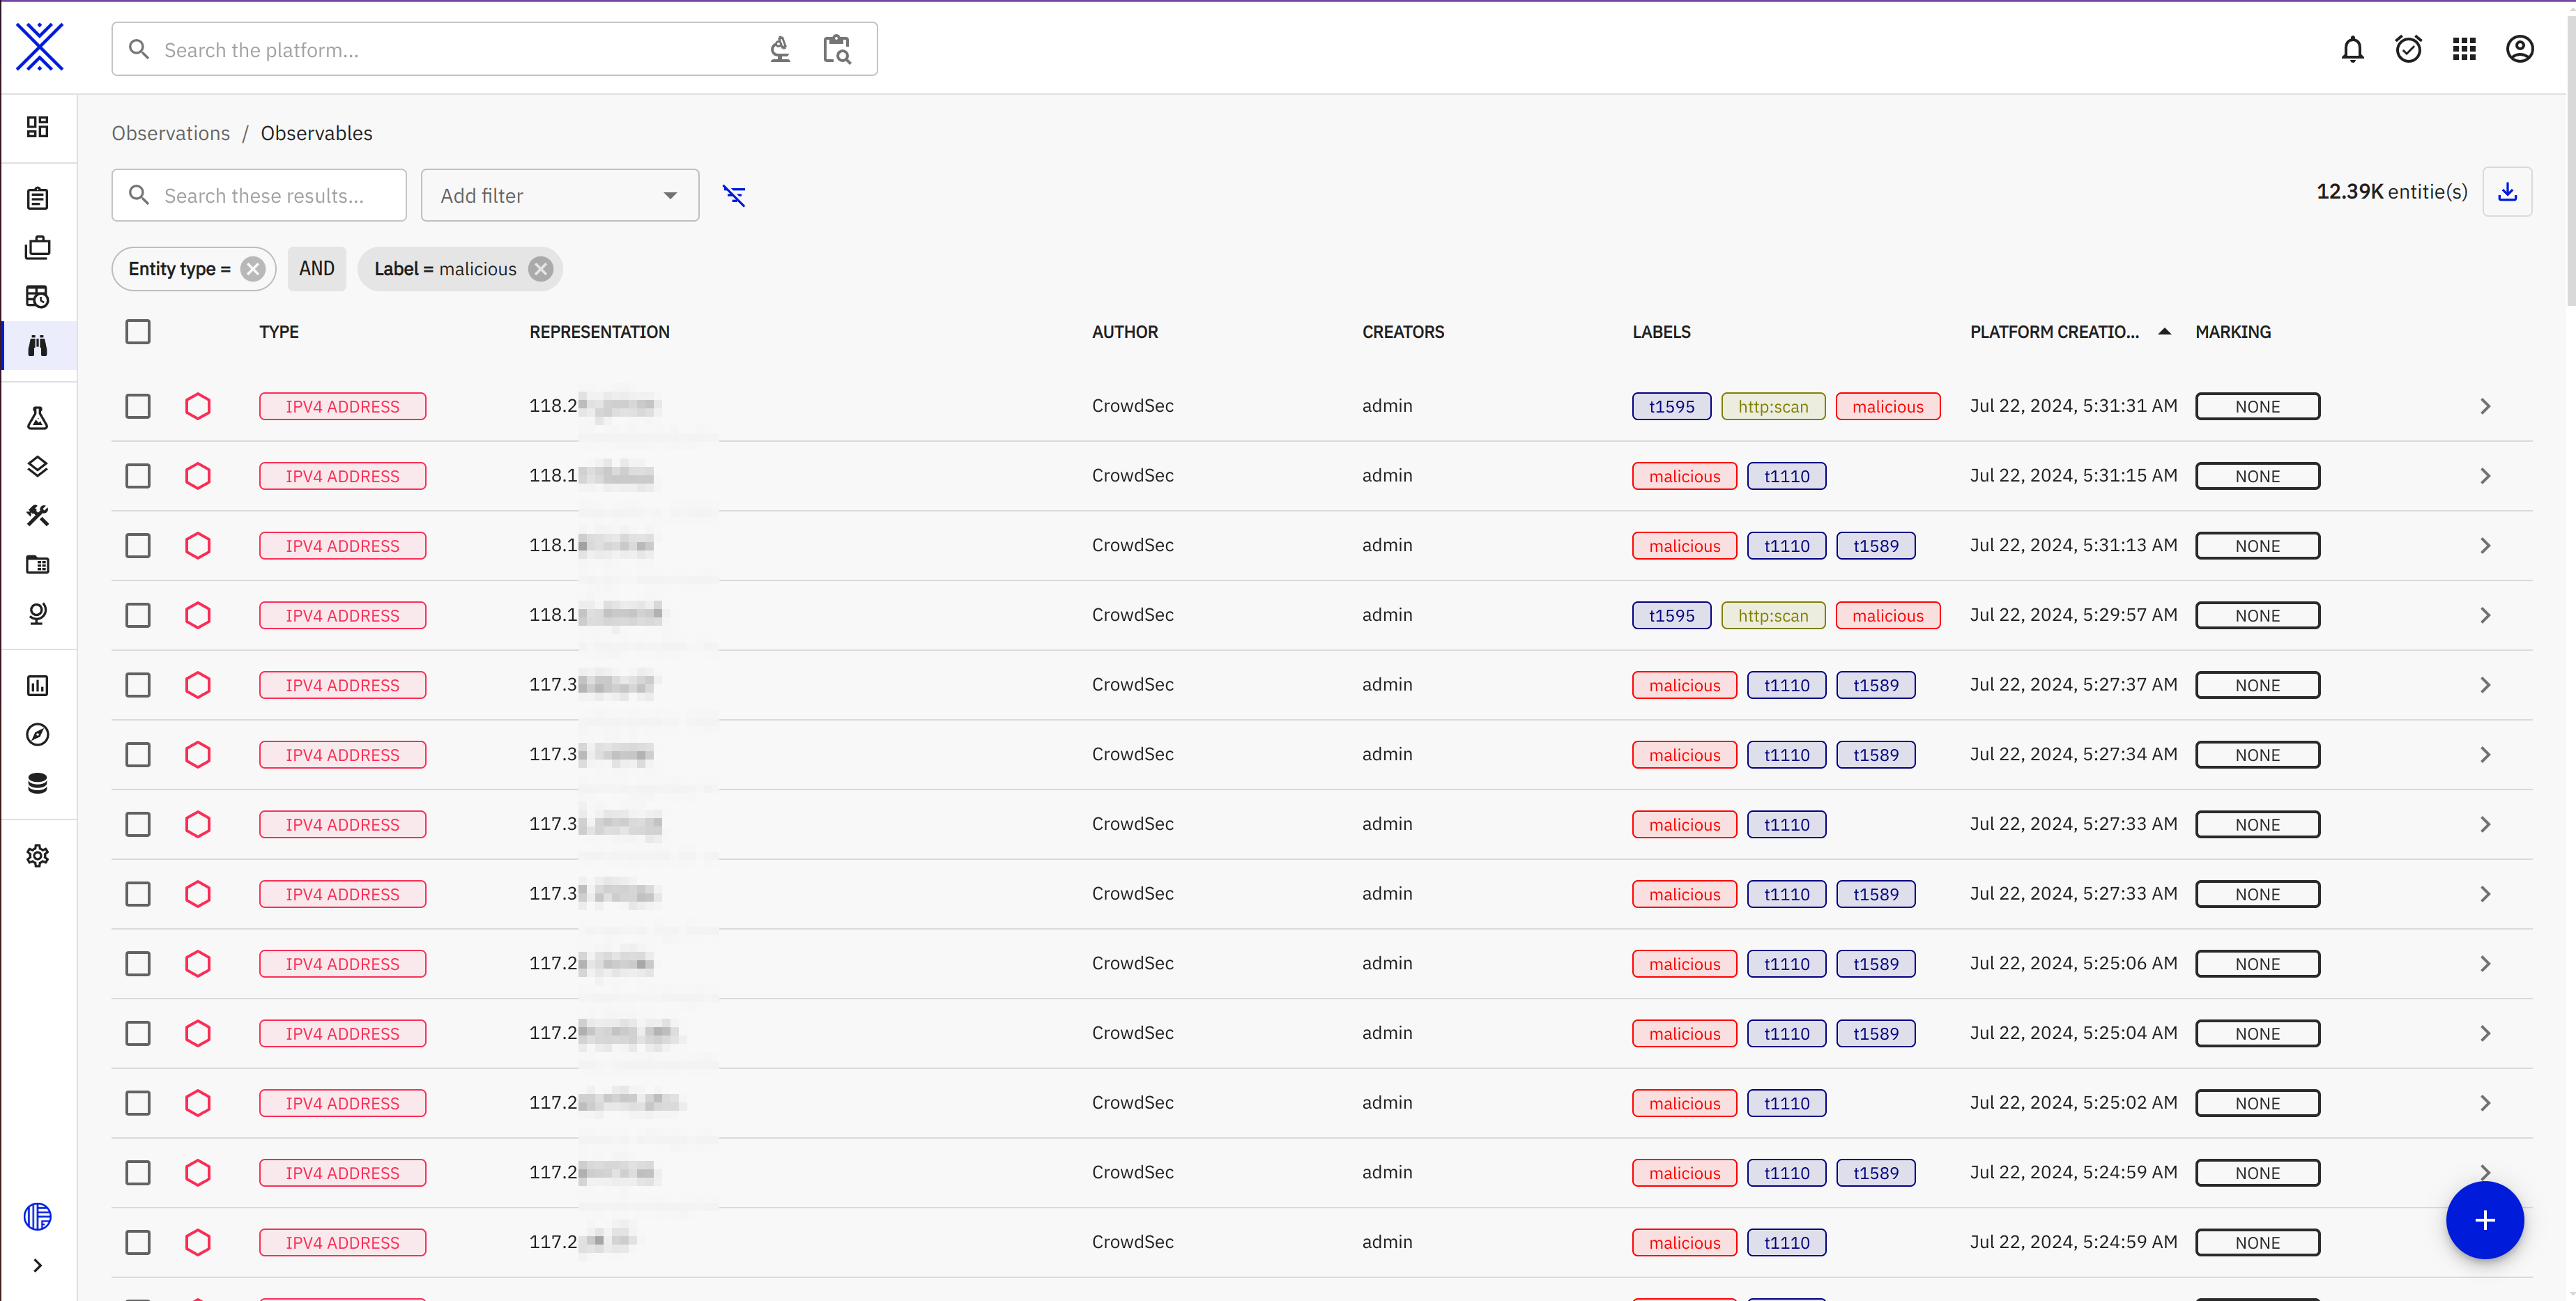Click the blue plus create button
Screen dimensions: 2576x1301
(2484, 1220)
